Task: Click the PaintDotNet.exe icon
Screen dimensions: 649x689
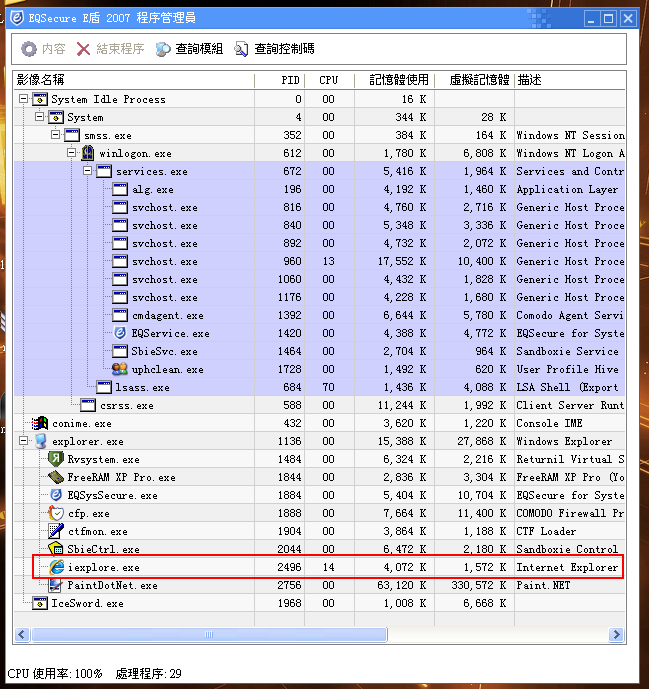Action: coord(56,585)
